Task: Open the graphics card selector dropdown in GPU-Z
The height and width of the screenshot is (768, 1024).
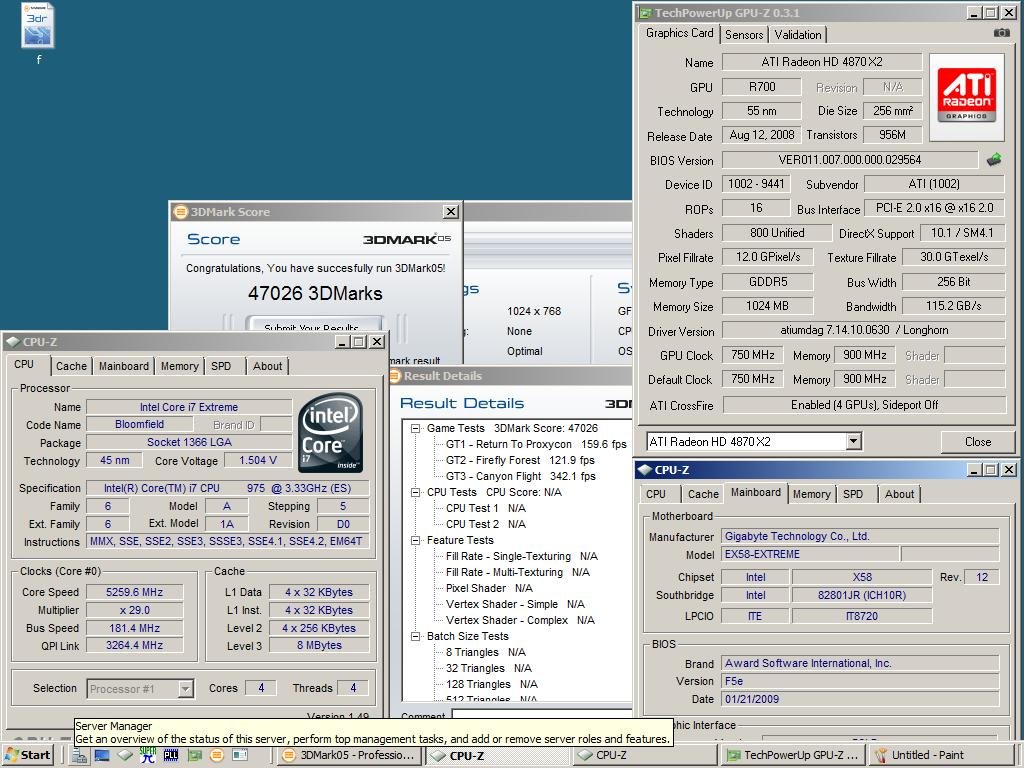Action: pos(855,441)
